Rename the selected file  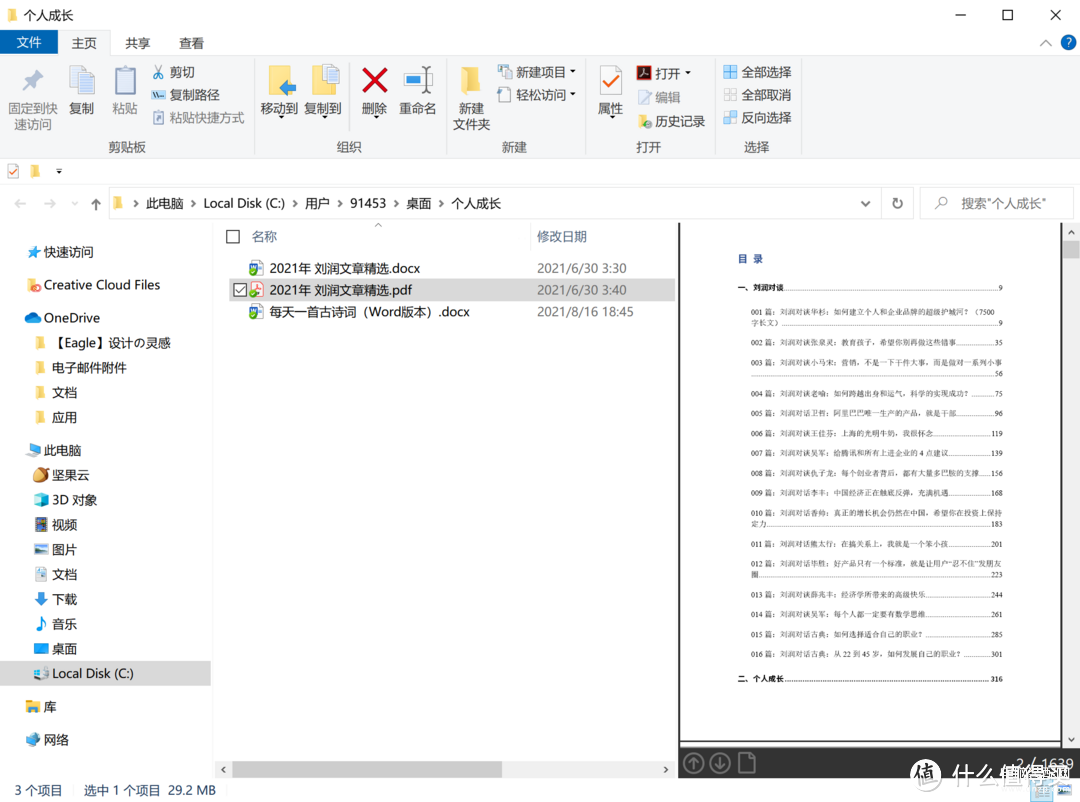[417, 90]
